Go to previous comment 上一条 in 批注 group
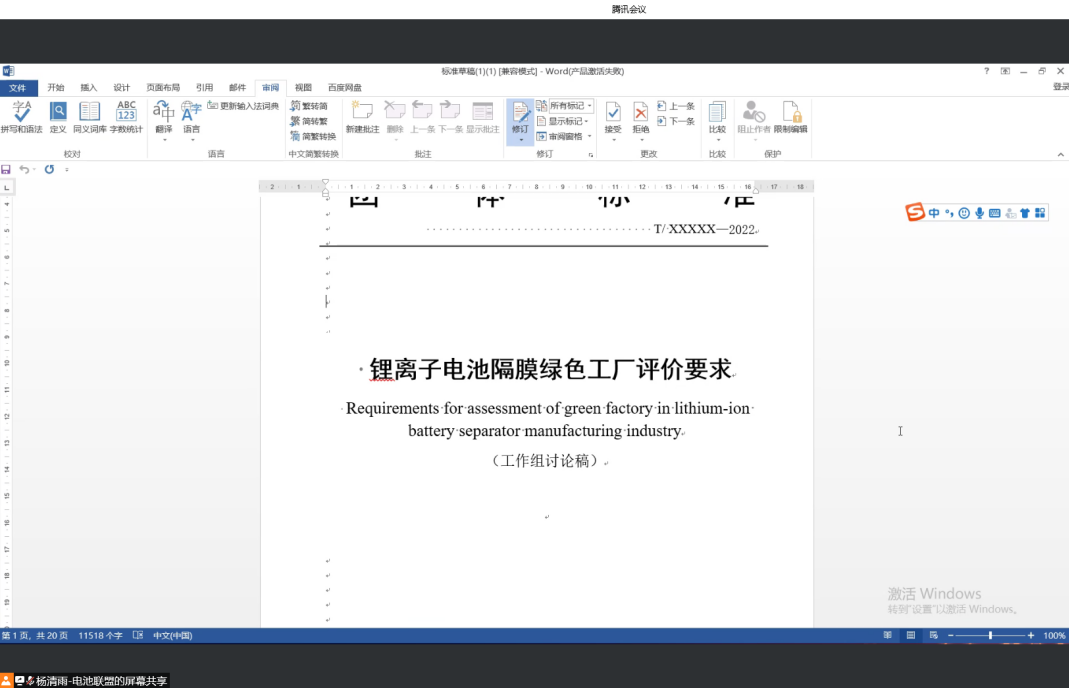Screen dimensions: 1069x688 (x=423, y=117)
